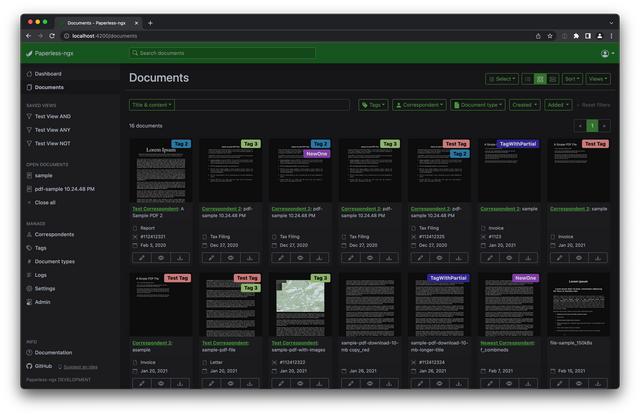Viewport: 640px width, 416px height.
Task: Preview the sample-pdf-file document via eye icon
Action: coord(230,383)
